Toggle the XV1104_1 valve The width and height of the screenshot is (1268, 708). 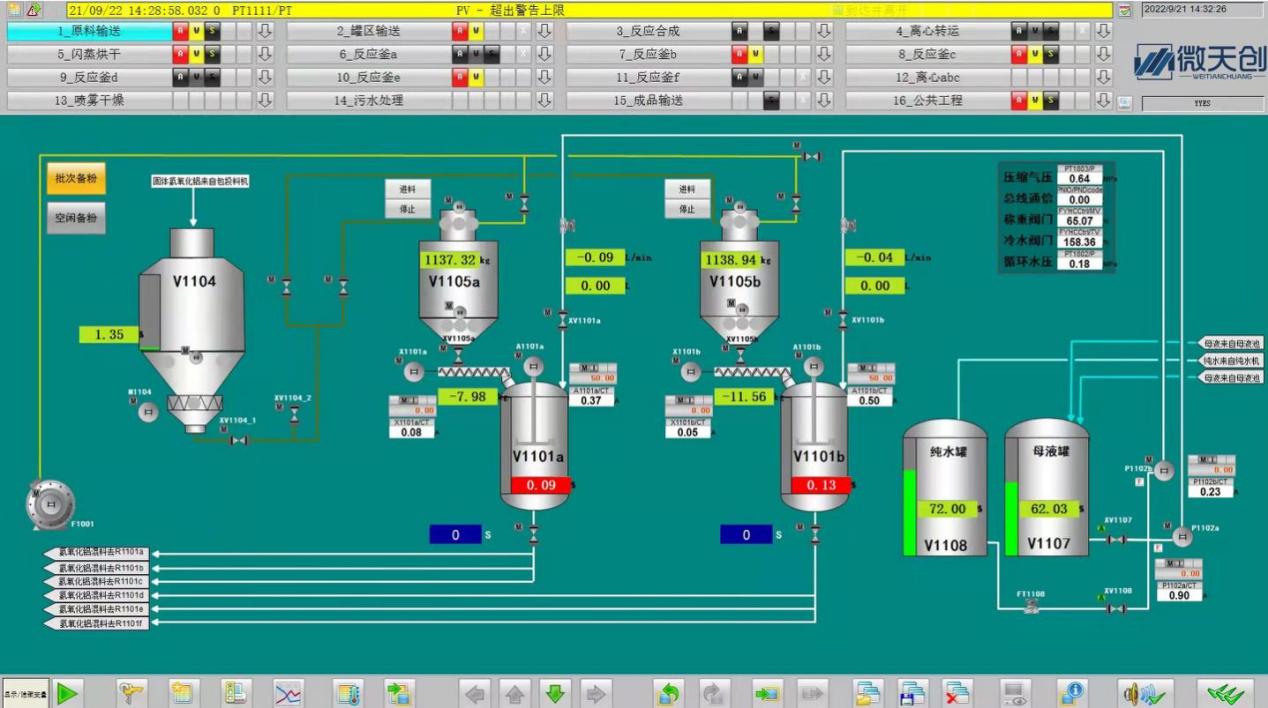point(238,440)
